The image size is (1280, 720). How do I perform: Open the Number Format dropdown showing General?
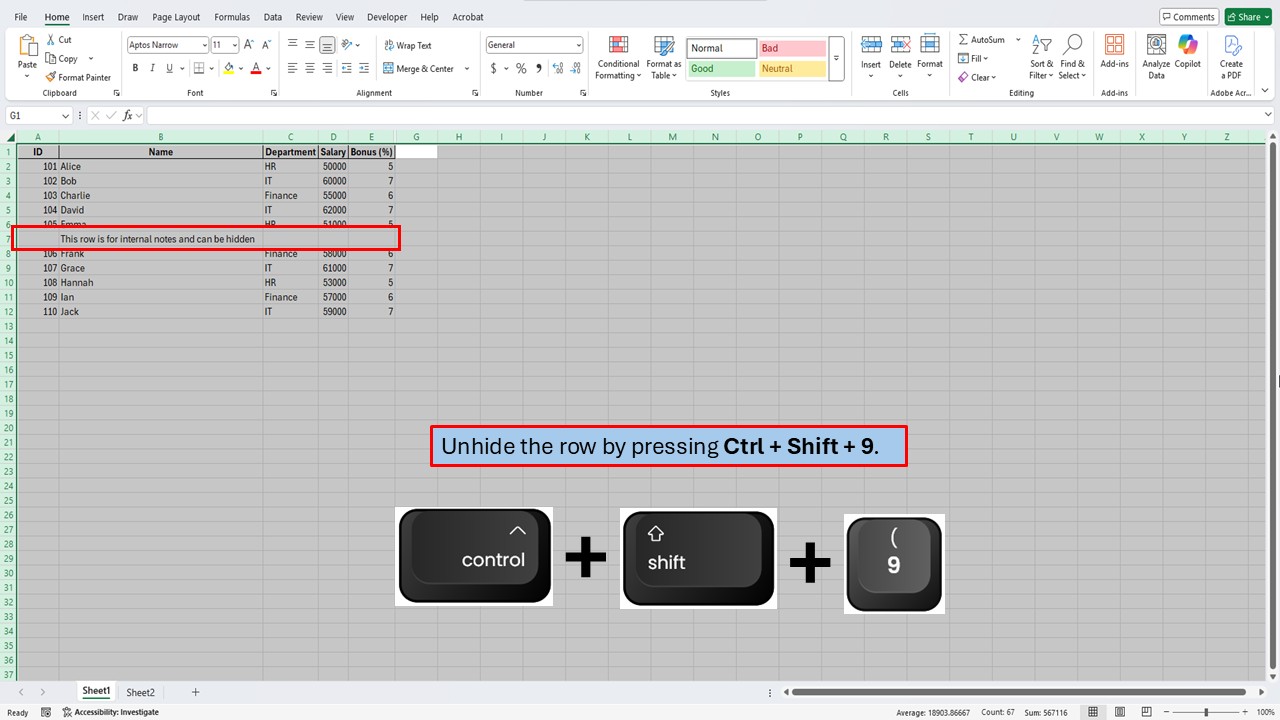coord(533,44)
